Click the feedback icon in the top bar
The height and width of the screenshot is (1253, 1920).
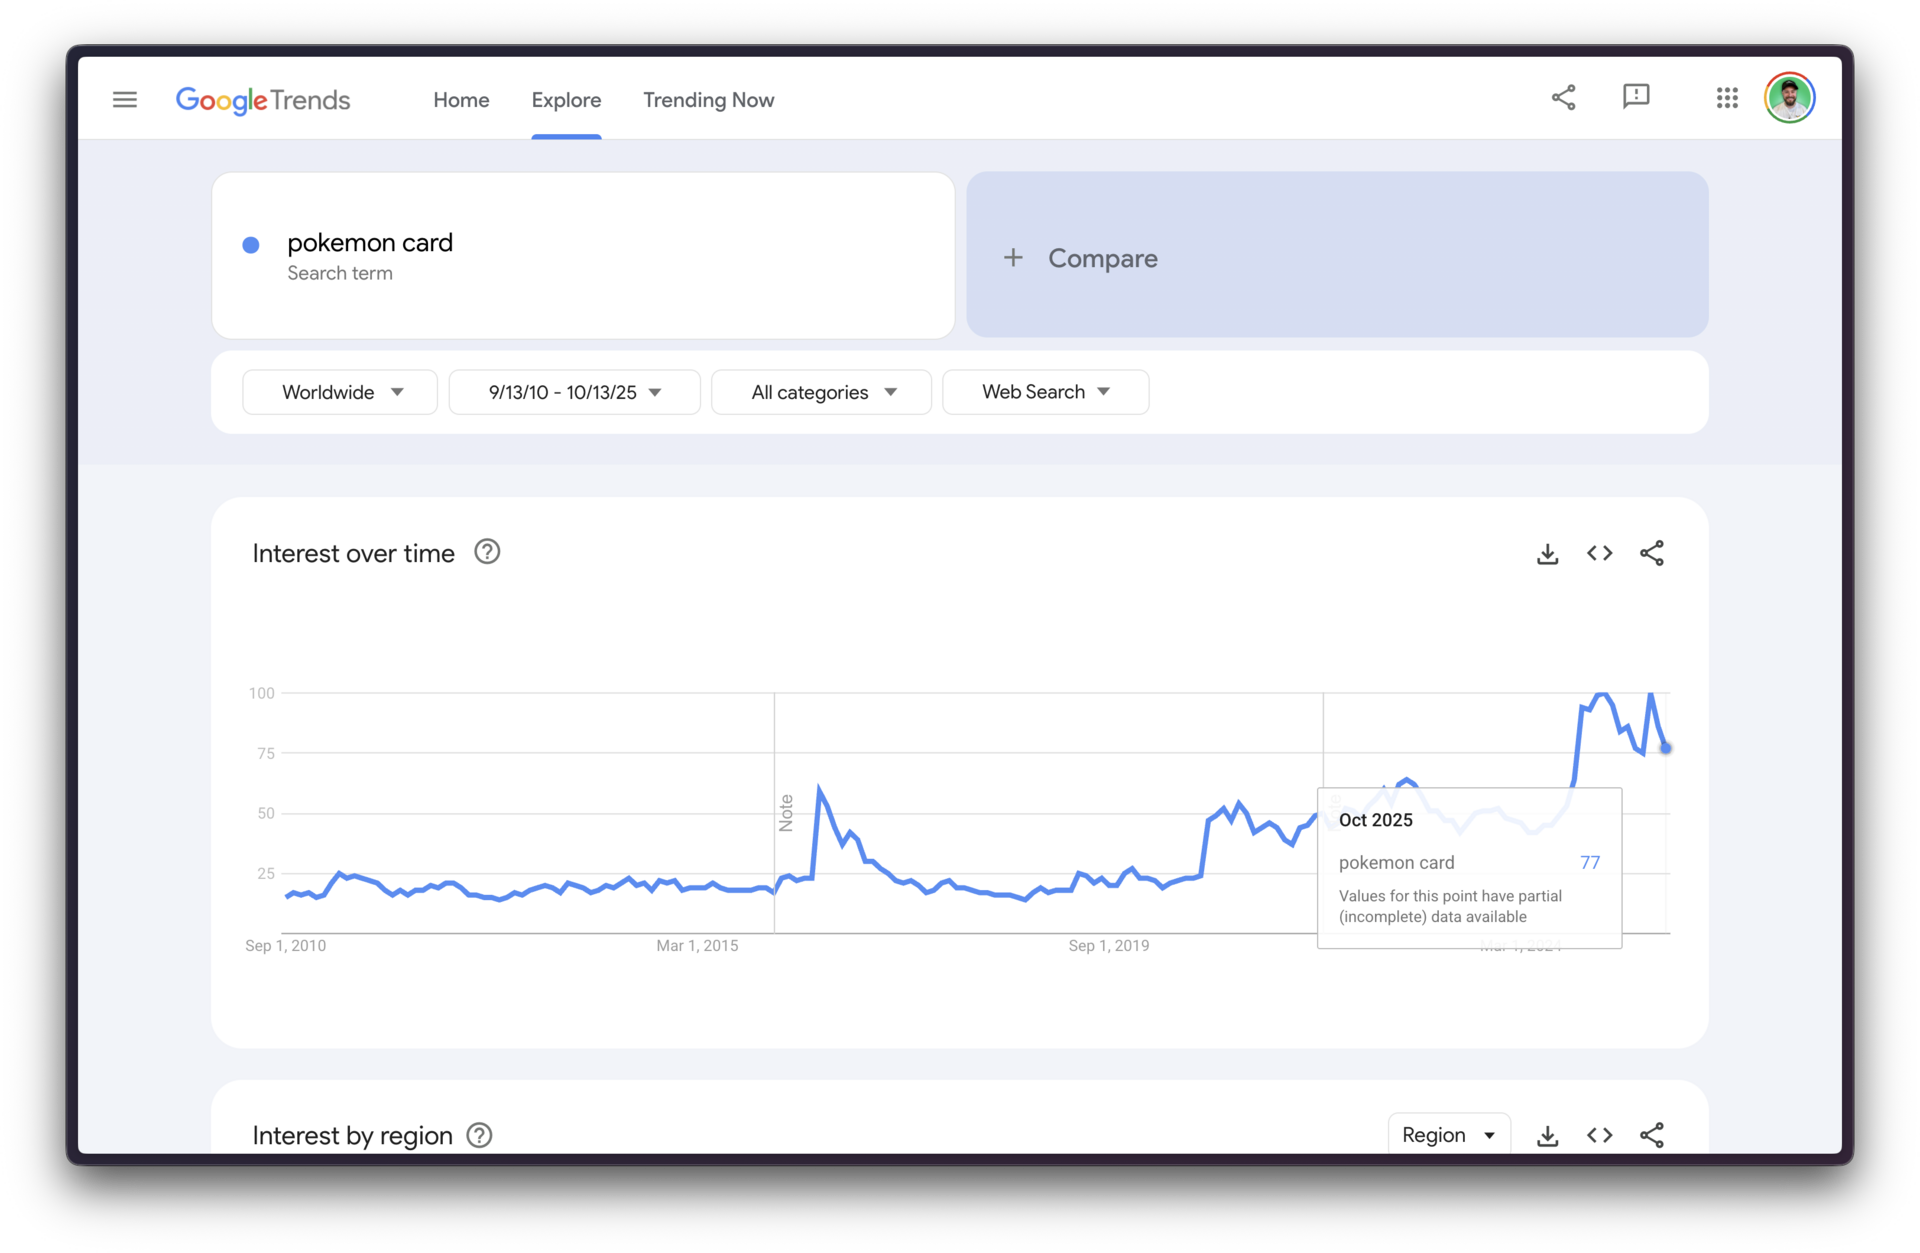[x=1636, y=97]
